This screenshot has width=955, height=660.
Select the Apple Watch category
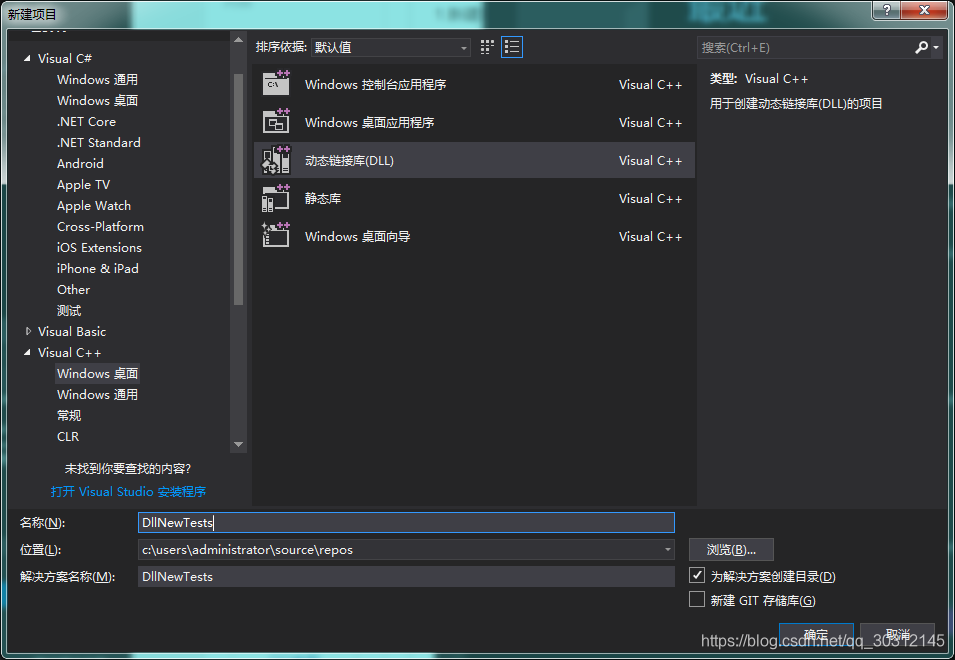click(94, 205)
